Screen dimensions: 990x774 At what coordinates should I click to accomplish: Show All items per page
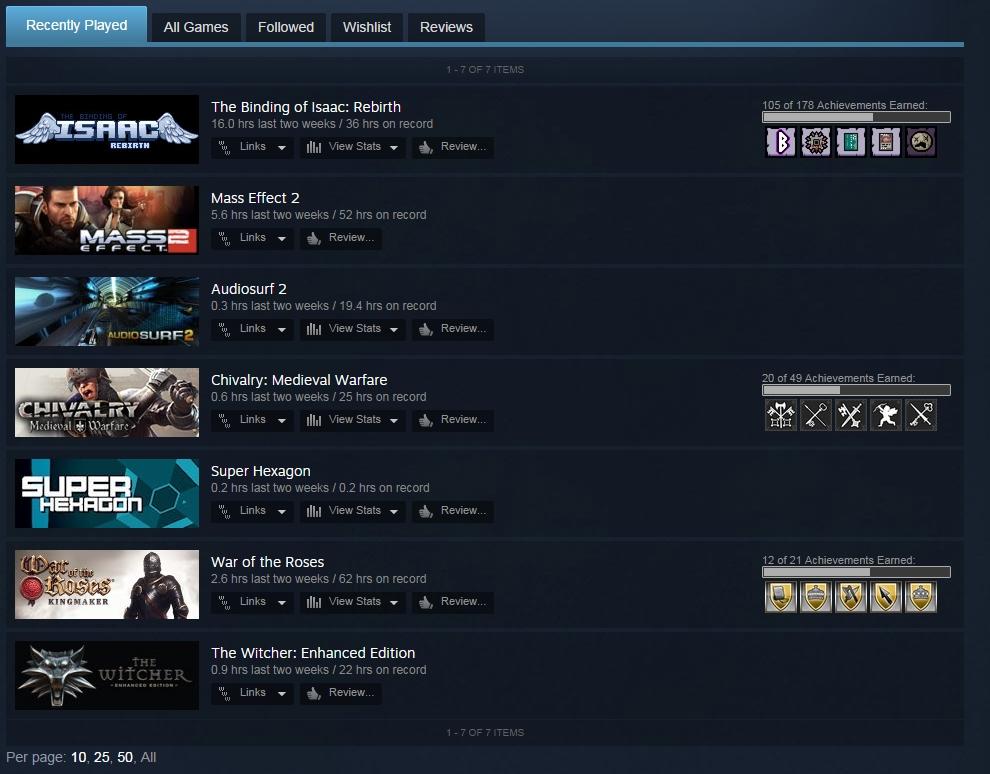148,757
